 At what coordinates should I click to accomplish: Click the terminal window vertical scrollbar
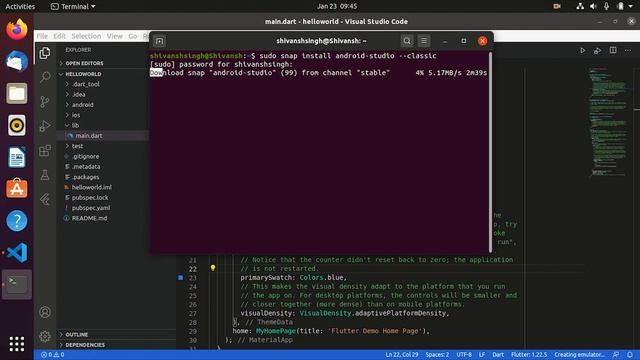[x=490, y=152]
